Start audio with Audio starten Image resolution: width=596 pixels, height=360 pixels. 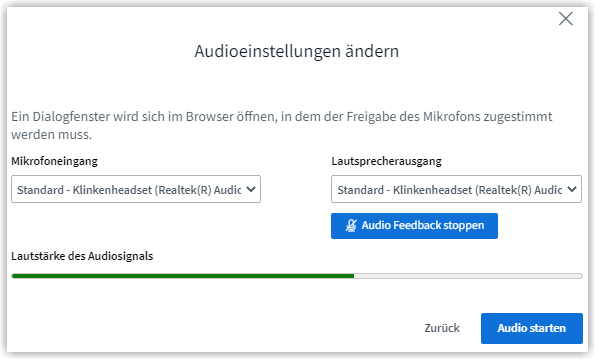(x=532, y=328)
